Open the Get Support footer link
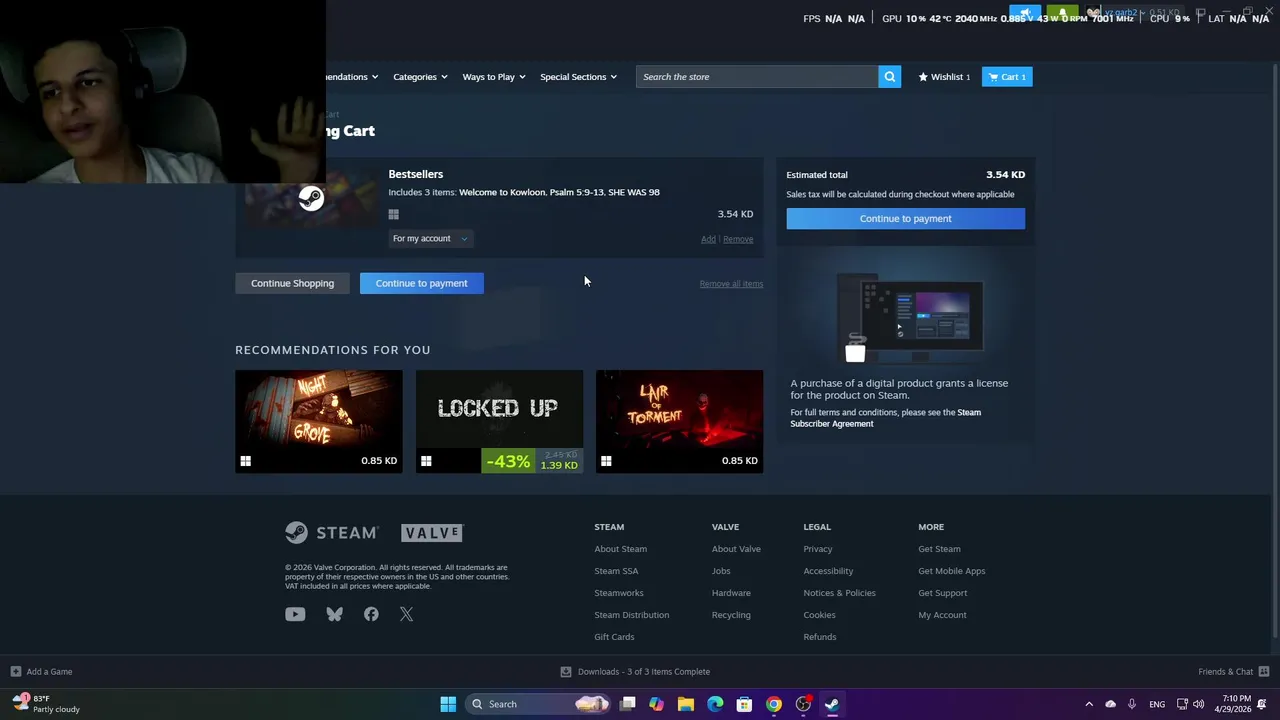The height and width of the screenshot is (720, 1280). point(942,593)
